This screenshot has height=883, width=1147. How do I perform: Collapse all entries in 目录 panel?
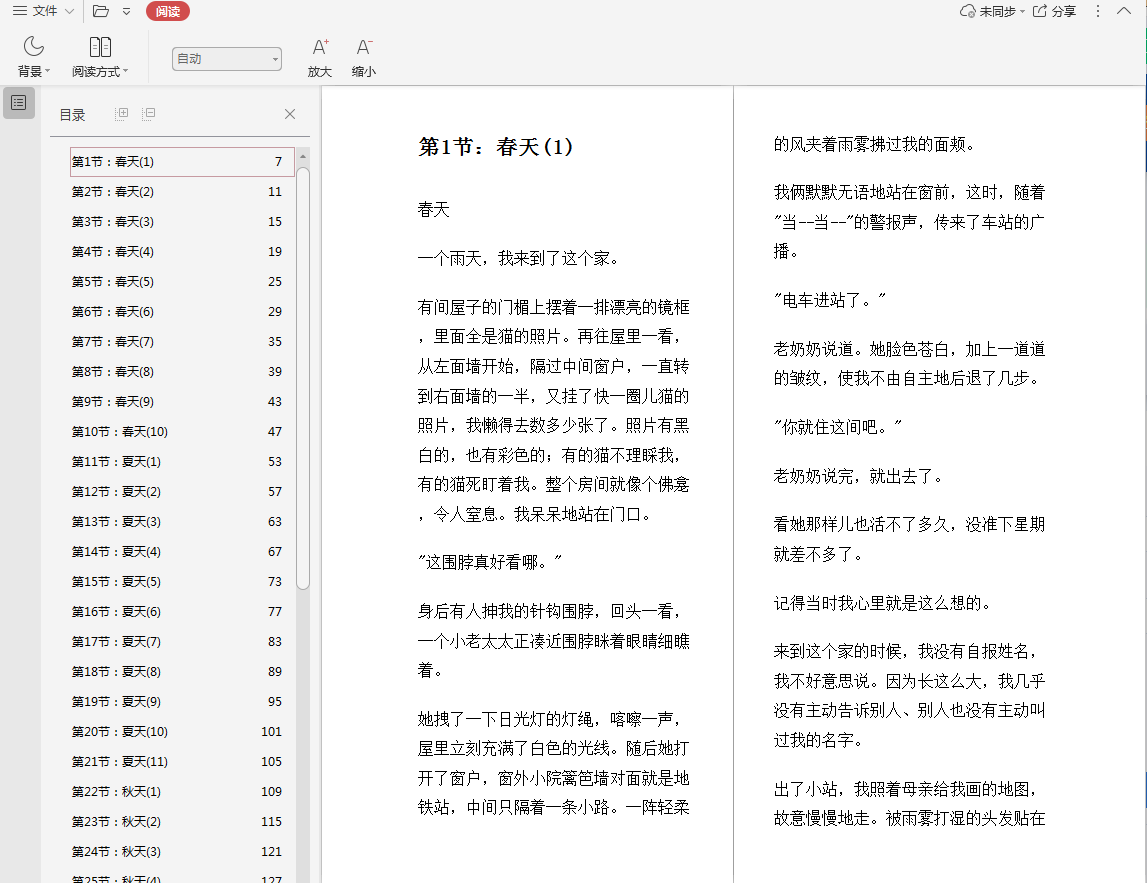[148, 114]
